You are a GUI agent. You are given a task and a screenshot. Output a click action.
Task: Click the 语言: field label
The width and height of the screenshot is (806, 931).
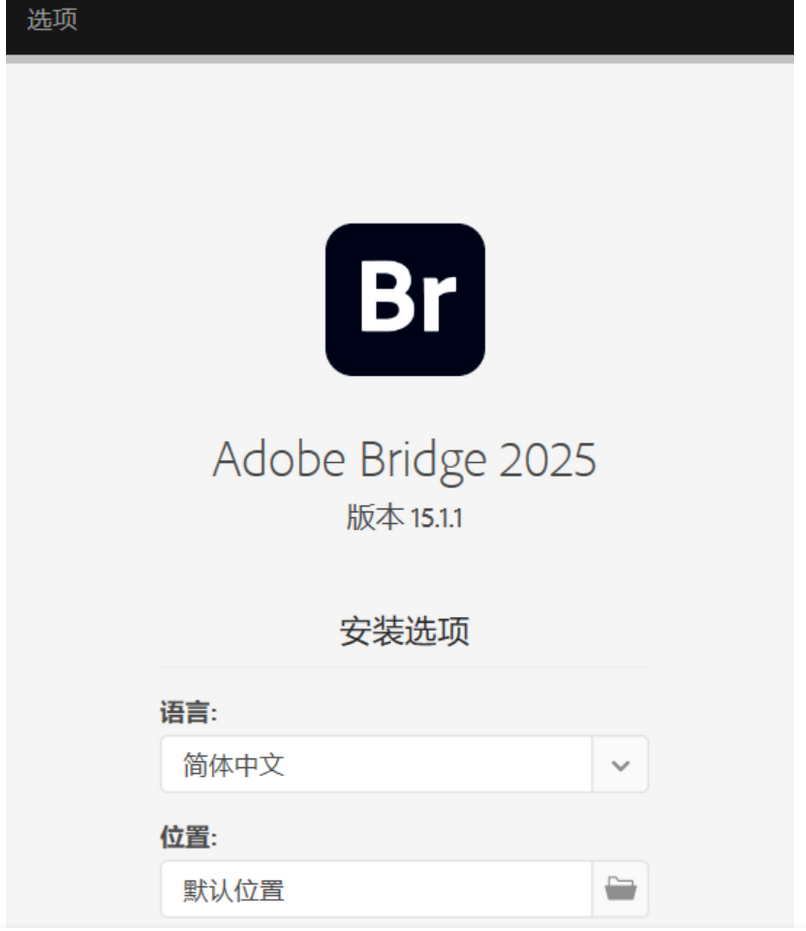188,711
